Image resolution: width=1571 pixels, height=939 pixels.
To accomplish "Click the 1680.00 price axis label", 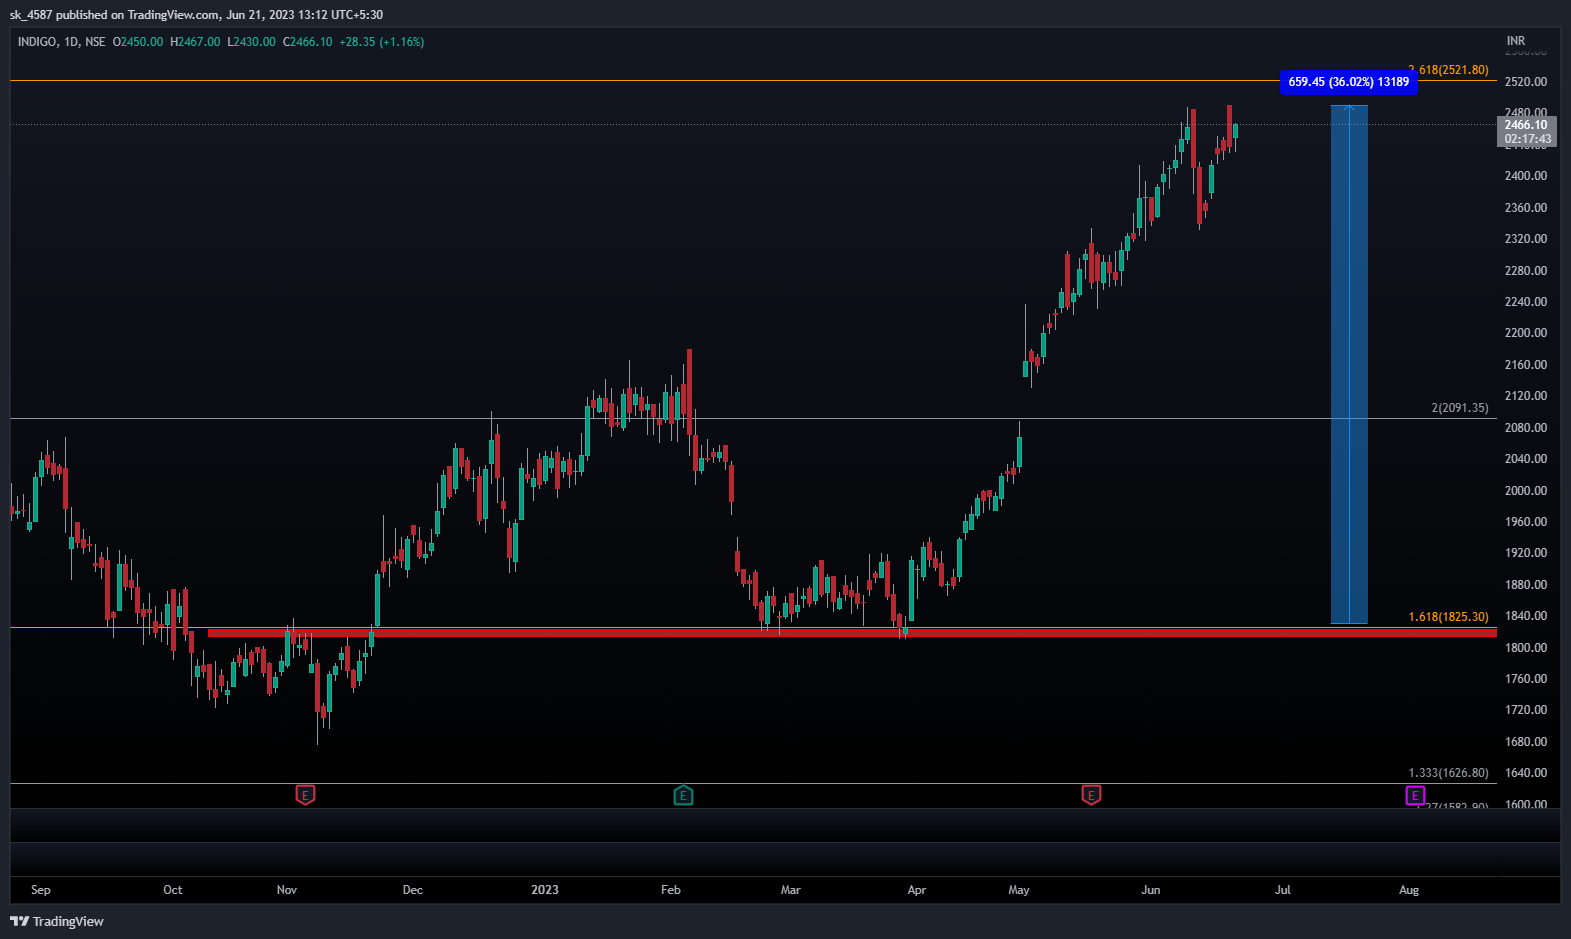I will (x=1526, y=742).
